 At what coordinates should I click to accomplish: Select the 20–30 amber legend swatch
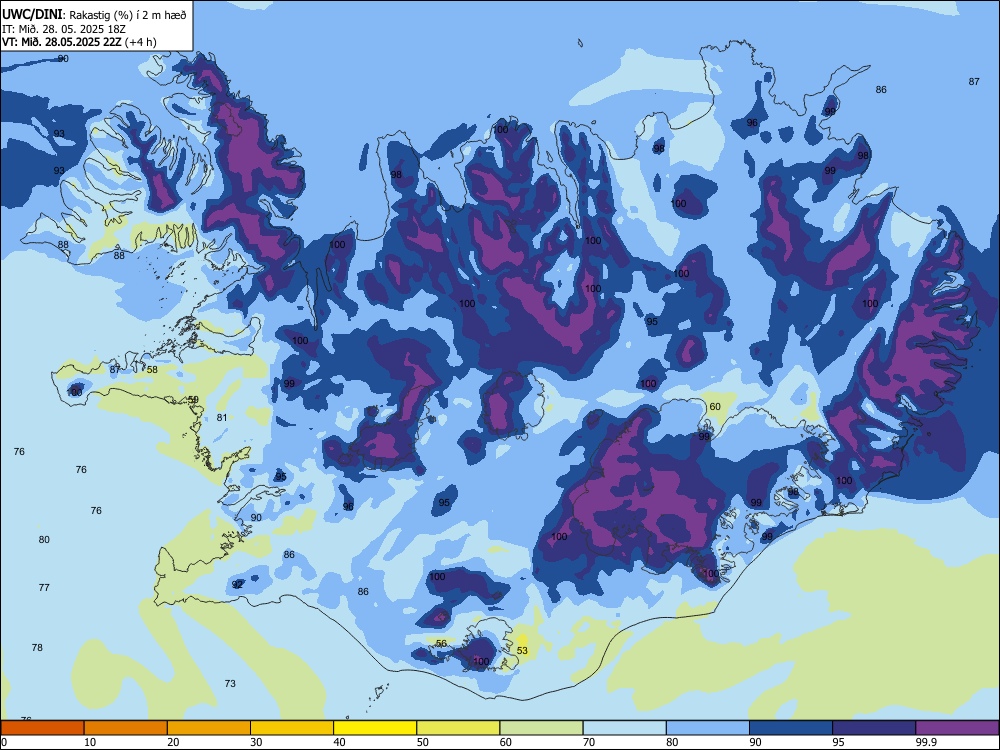click(209, 728)
